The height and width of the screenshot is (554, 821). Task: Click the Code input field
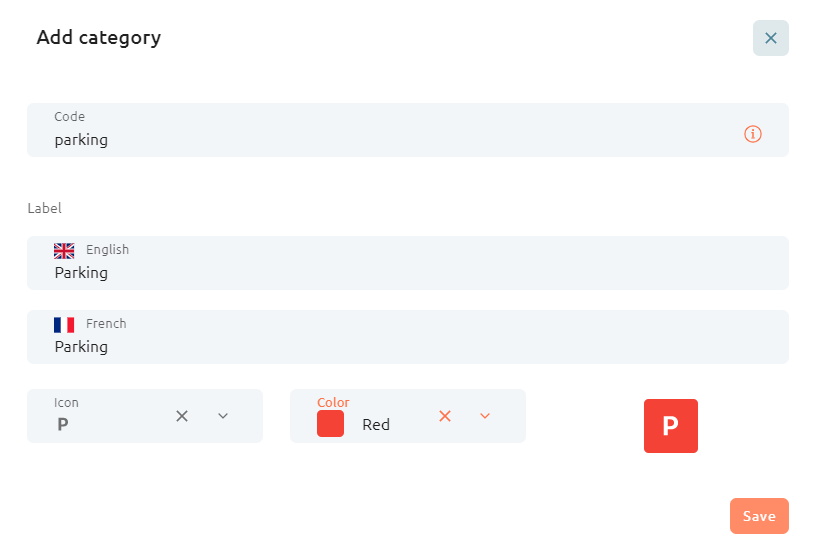click(x=407, y=130)
